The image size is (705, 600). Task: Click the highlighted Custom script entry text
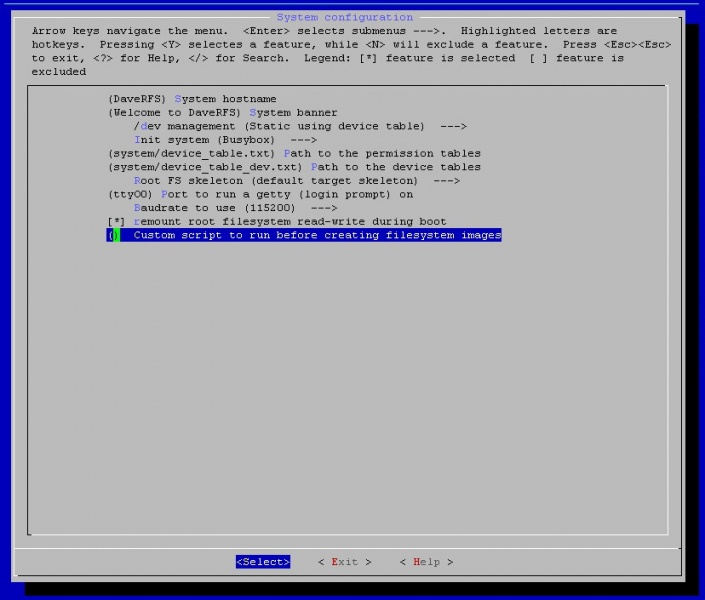click(317, 235)
